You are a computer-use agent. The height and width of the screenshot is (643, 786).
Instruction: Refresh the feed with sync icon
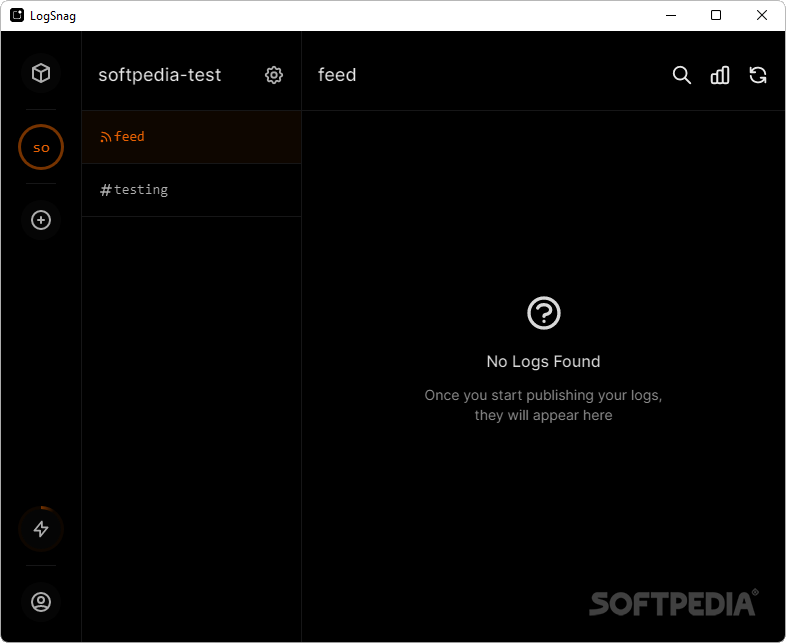coord(758,75)
